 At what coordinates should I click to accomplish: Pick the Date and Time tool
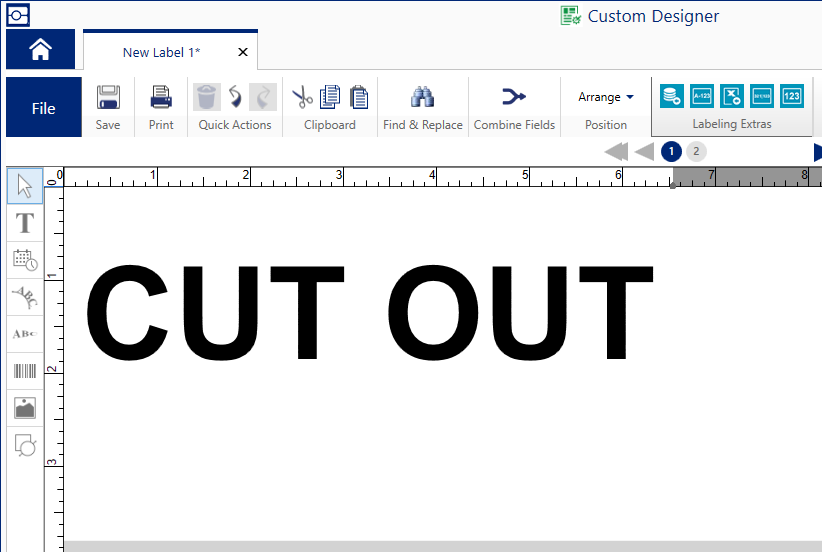coord(25,260)
